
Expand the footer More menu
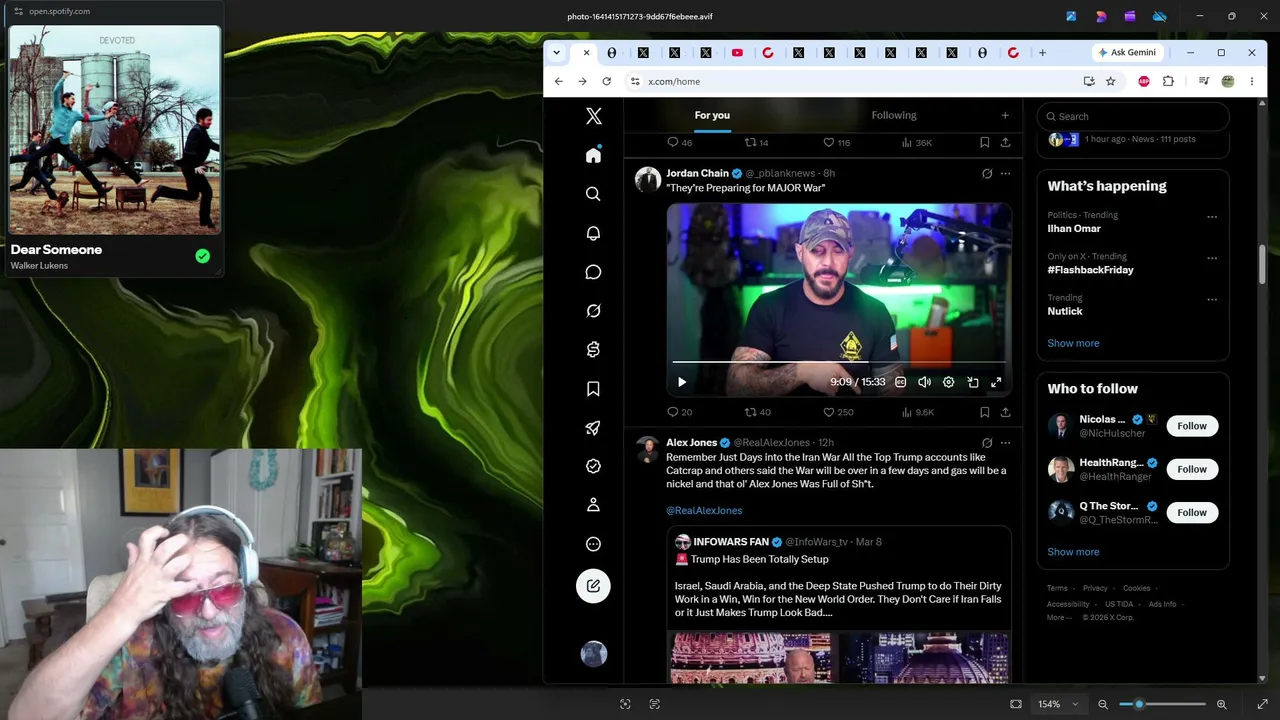[x=1059, y=618]
